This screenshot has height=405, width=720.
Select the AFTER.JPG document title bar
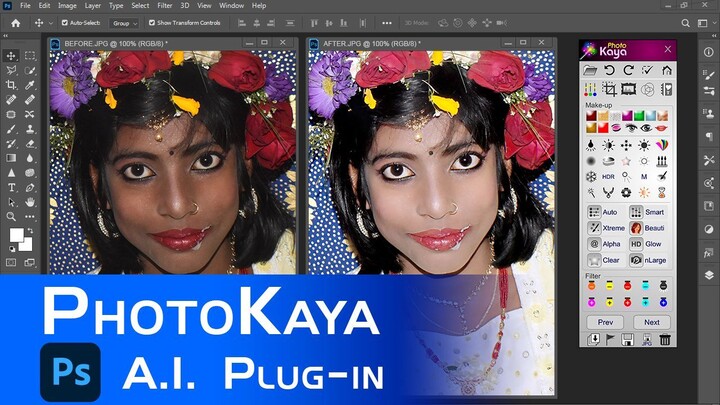[x=432, y=43]
